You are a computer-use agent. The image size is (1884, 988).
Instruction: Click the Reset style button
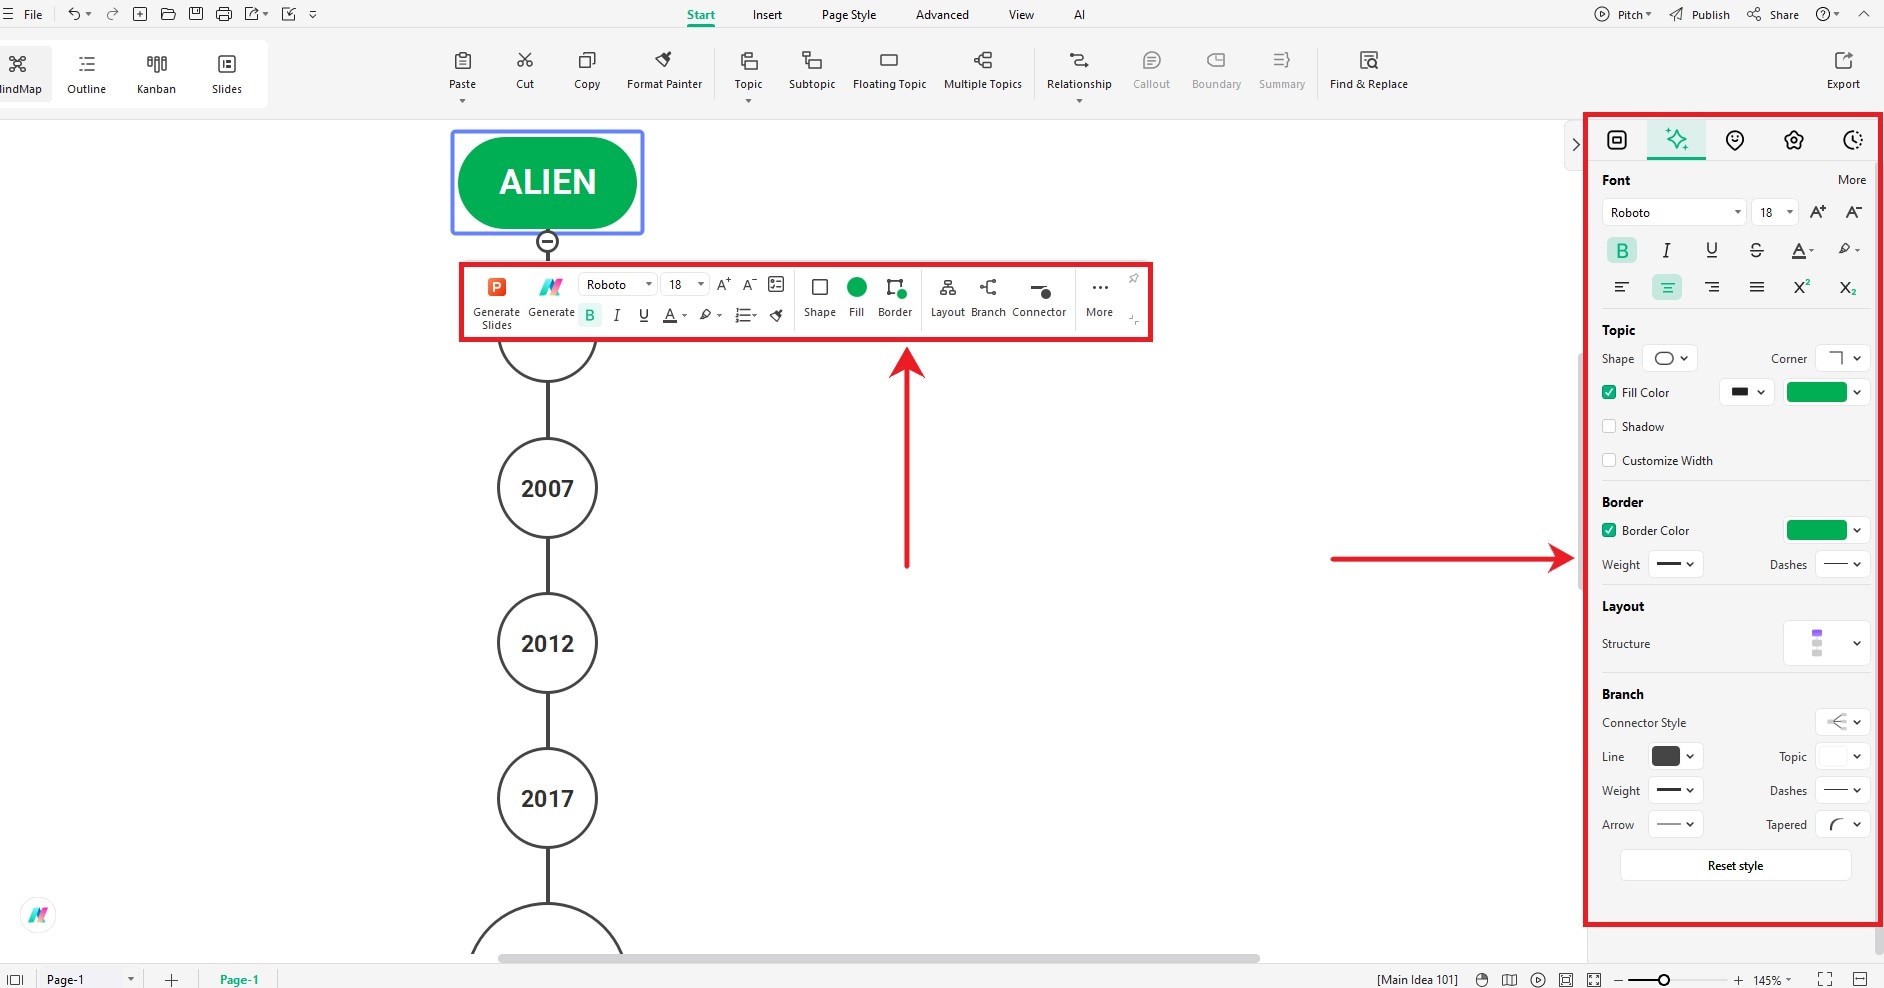[x=1735, y=865]
